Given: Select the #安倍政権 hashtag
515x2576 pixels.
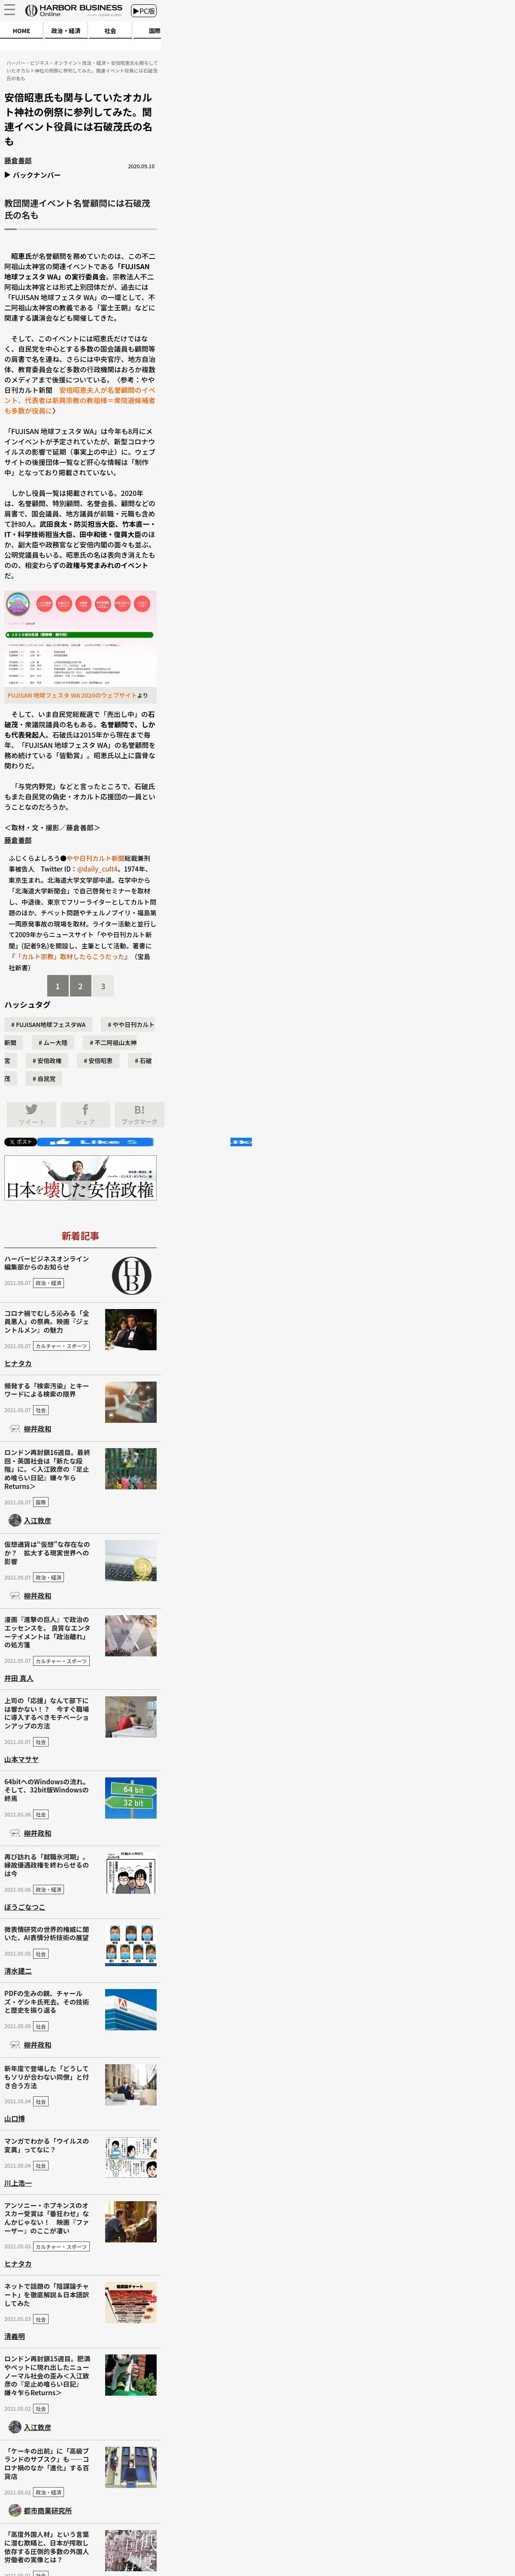Looking at the screenshot, I should click(47, 1061).
